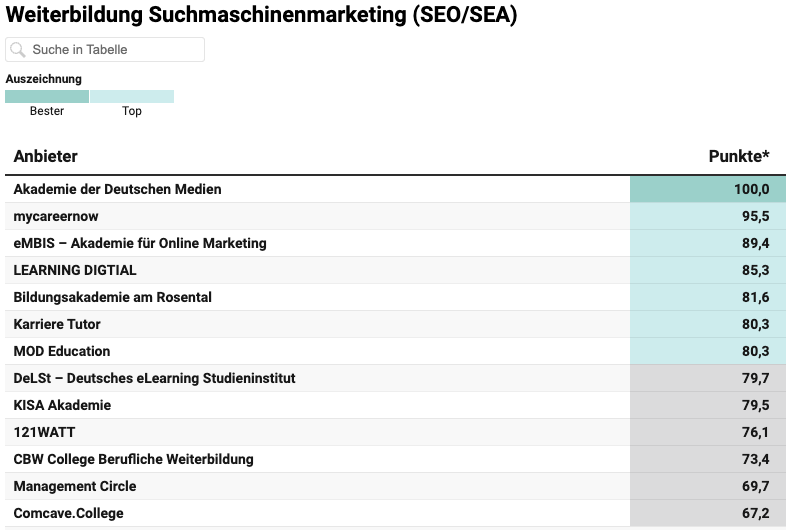Click the search magnifier icon

(19, 50)
